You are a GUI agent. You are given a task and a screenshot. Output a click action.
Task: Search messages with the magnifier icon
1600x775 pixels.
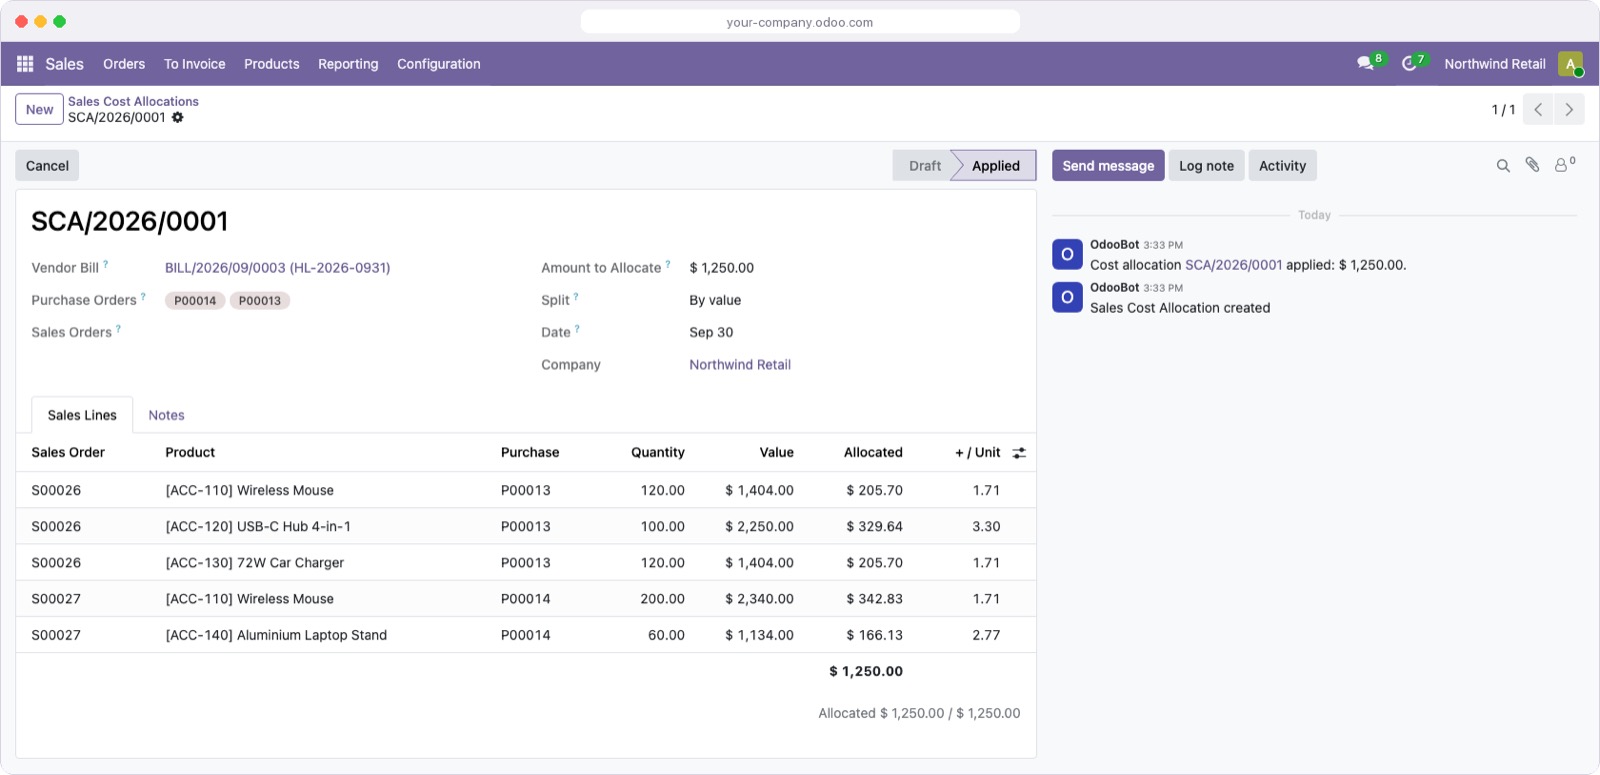pyautogui.click(x=1503, y=166)
